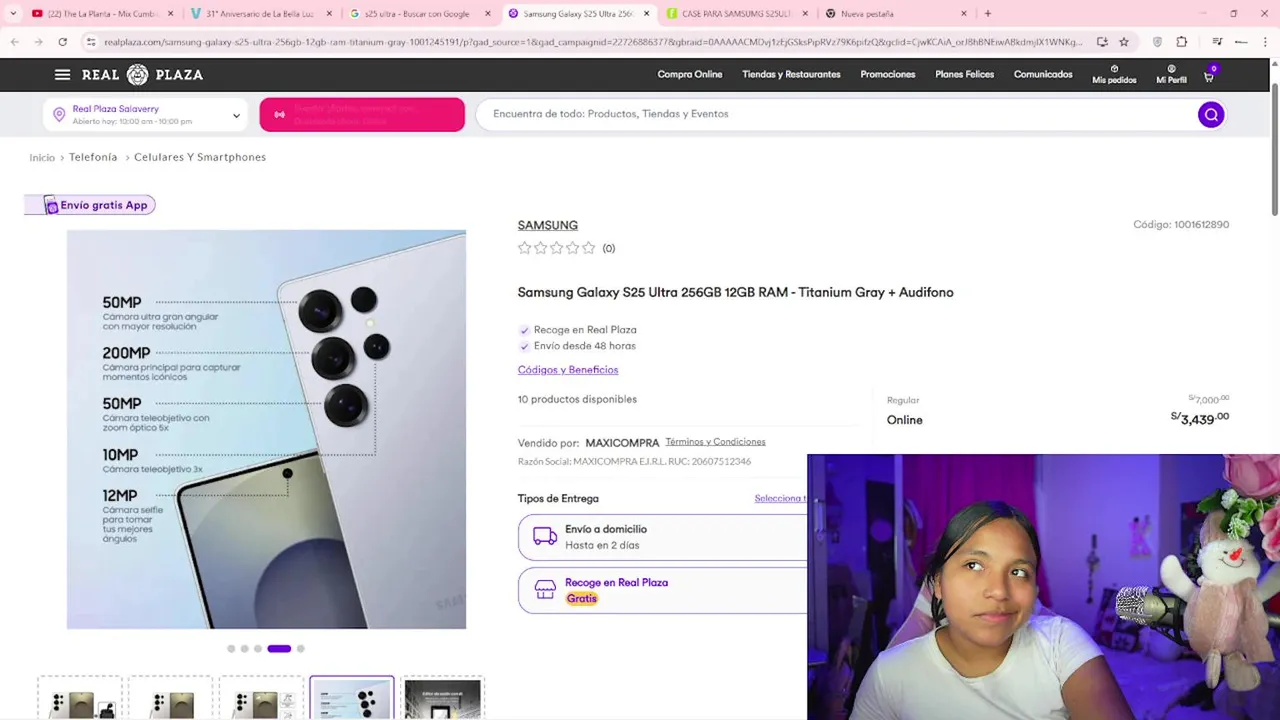Open Tiendas y Restaurantes menu

tap(791, 75)
